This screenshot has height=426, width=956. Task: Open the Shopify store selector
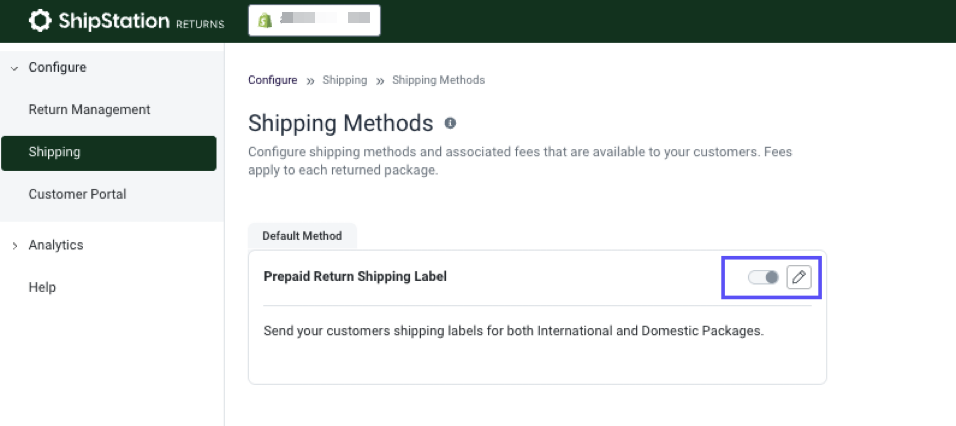pyautogui.click(x=314, y=20)
